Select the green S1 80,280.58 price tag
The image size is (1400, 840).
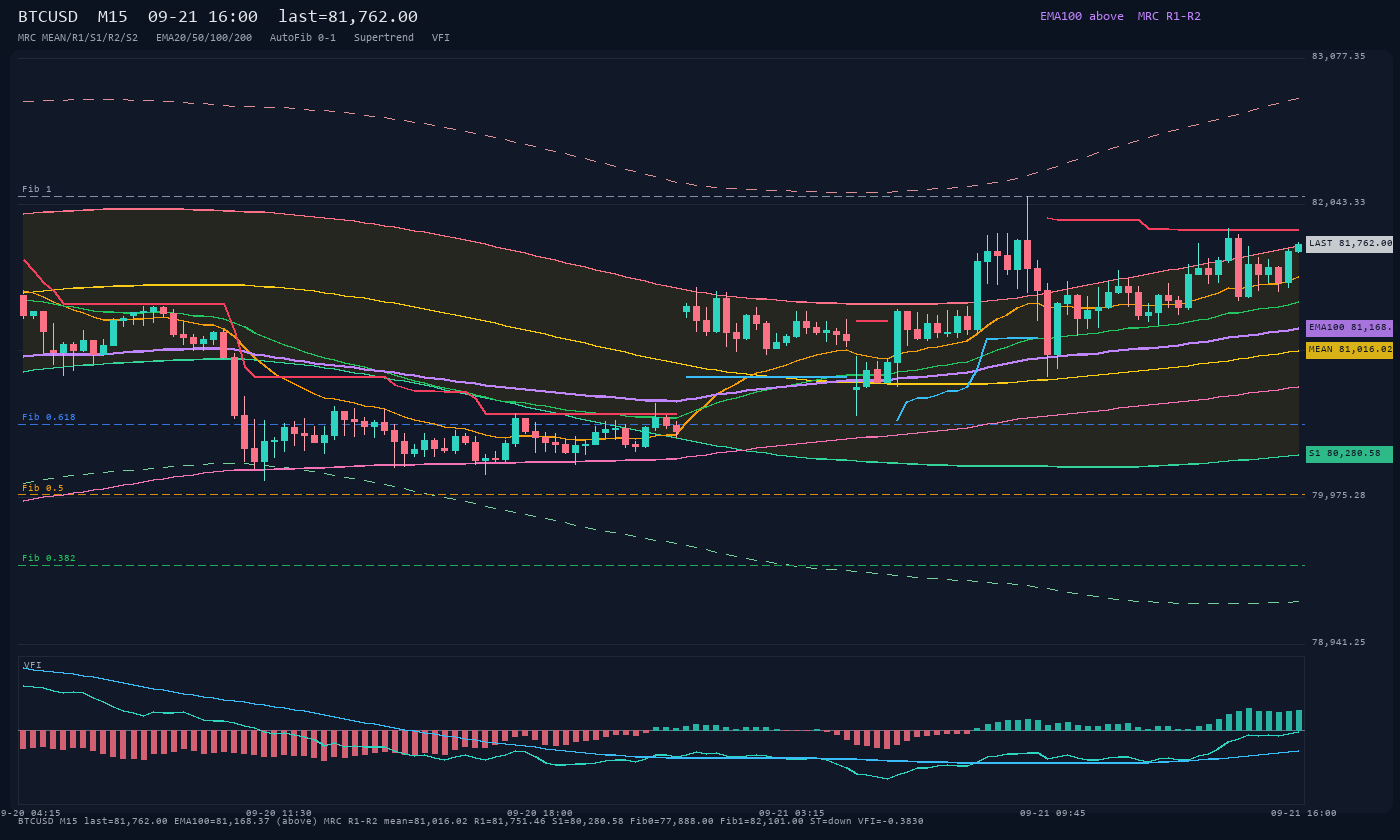click(x=1349, y=454)
